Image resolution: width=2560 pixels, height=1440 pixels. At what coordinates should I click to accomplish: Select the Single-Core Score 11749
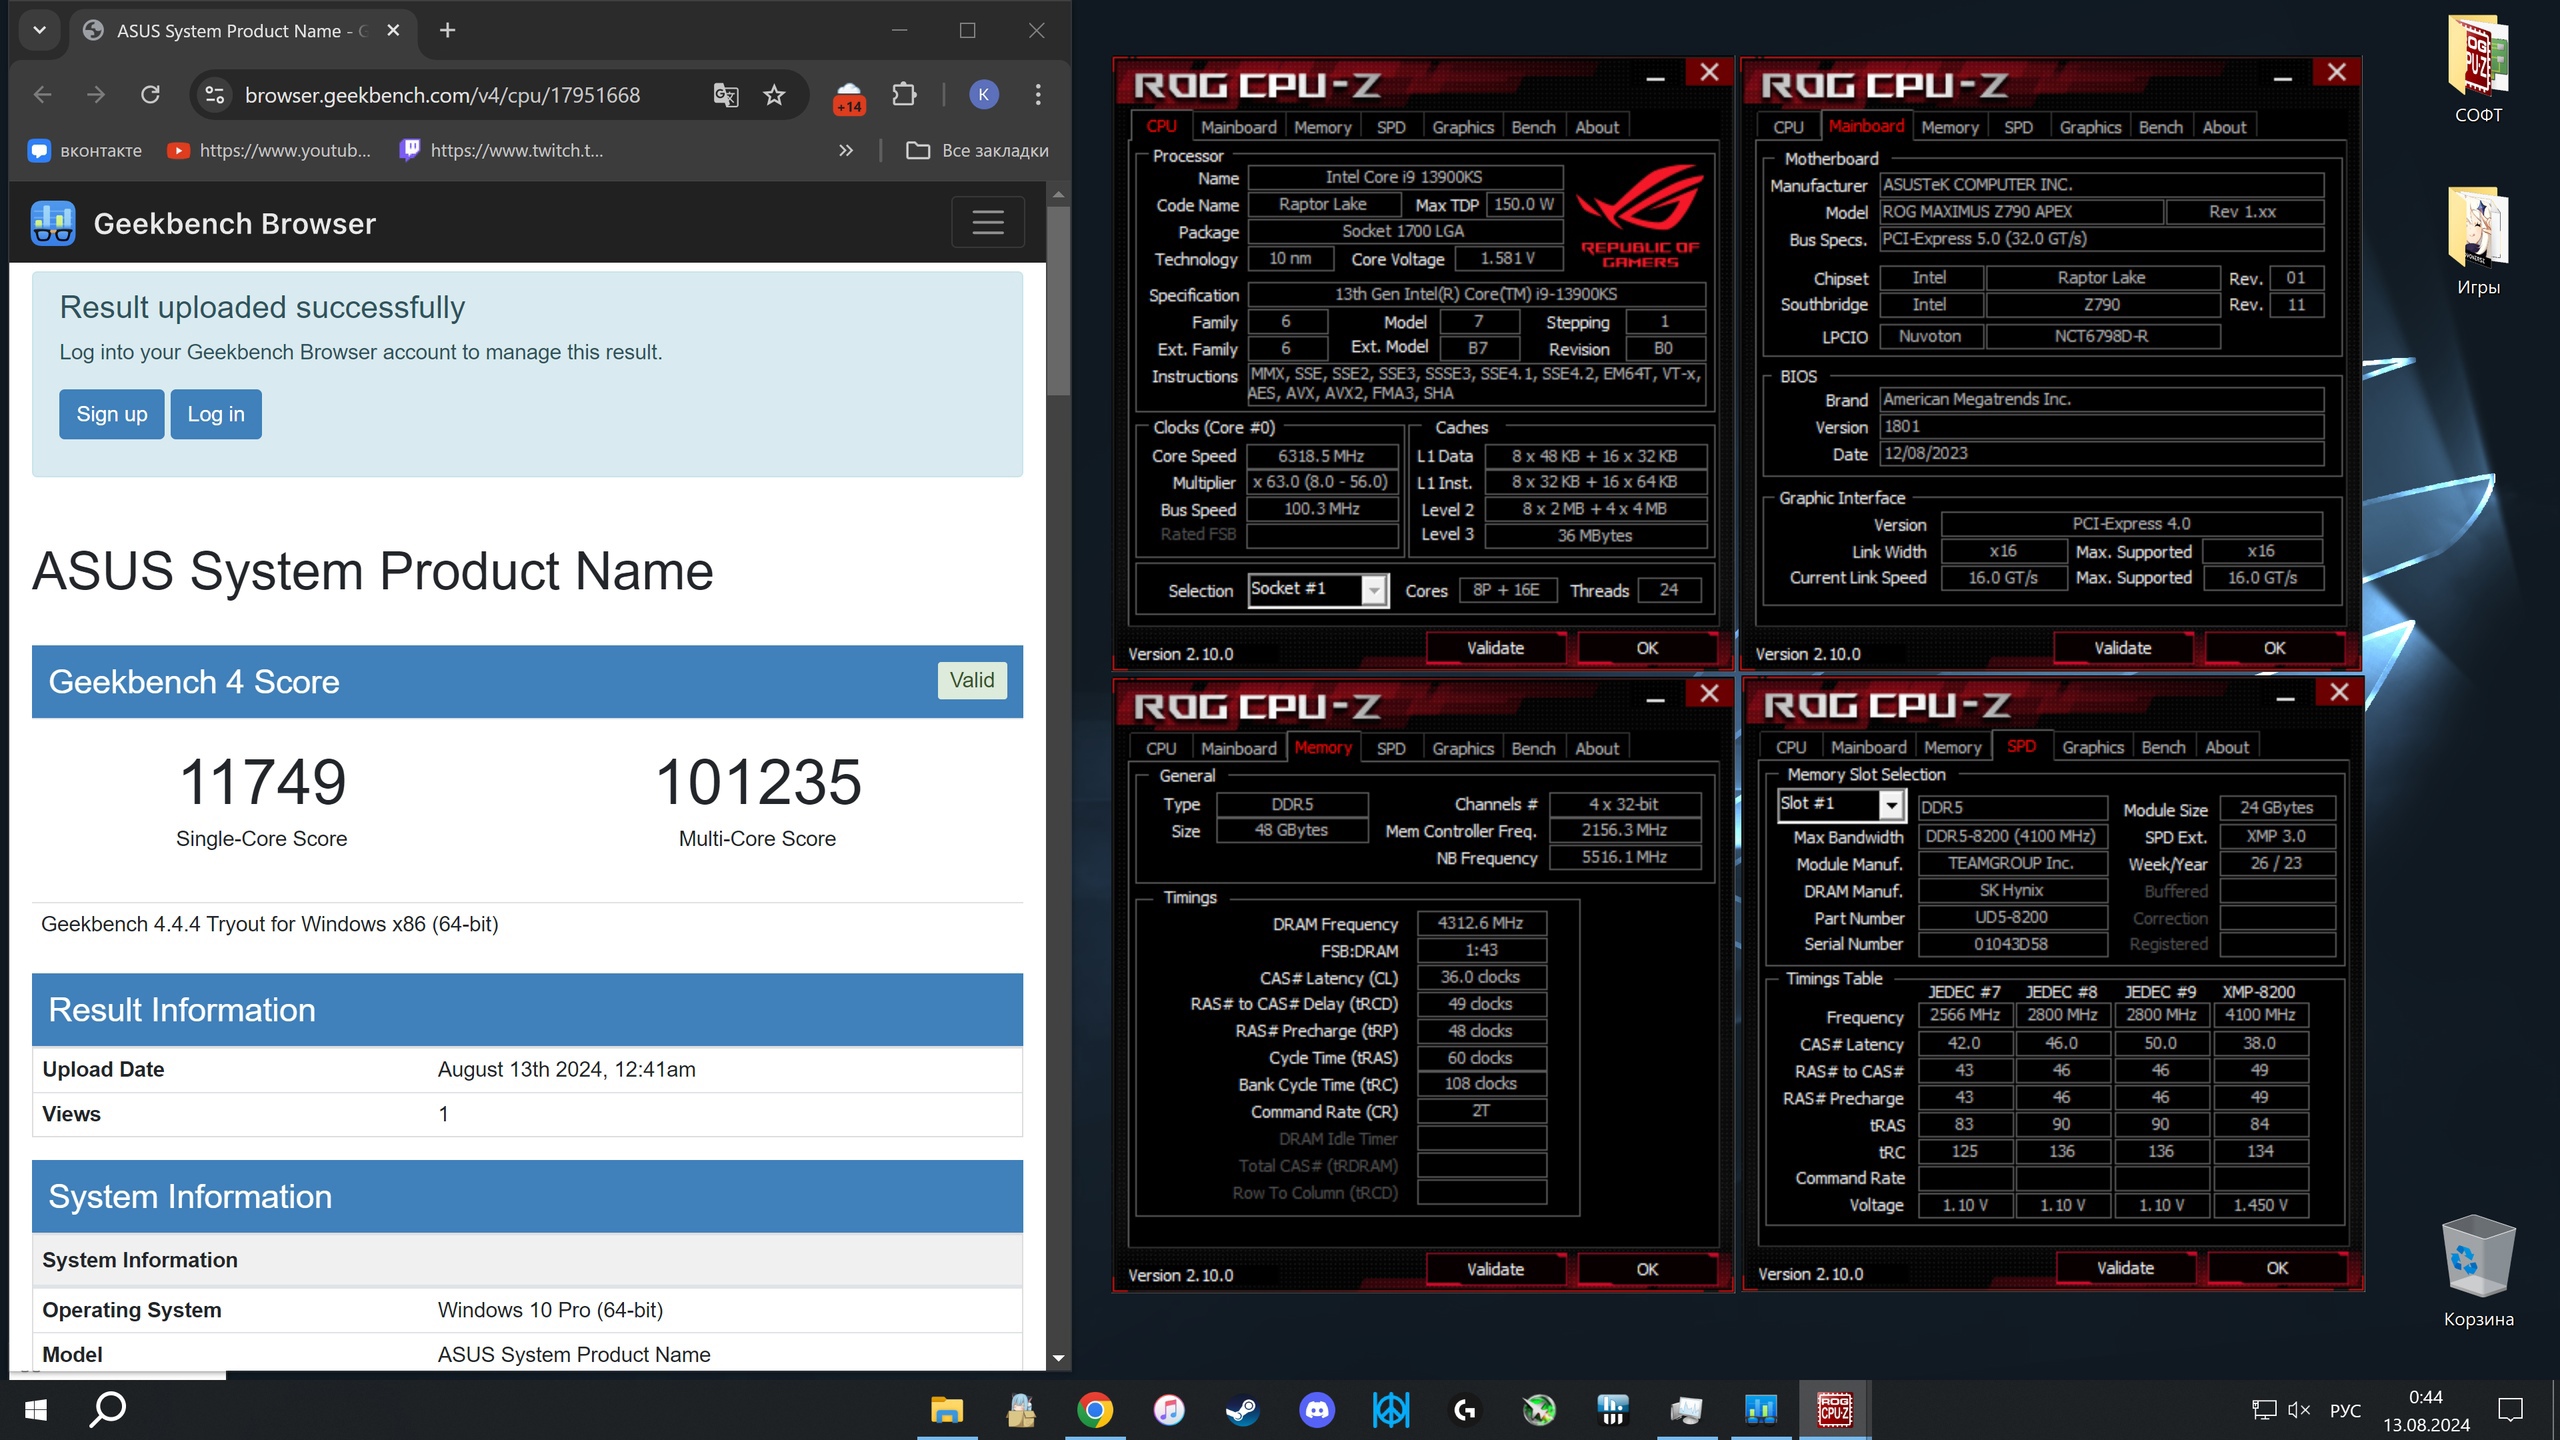tap(262, 781)
